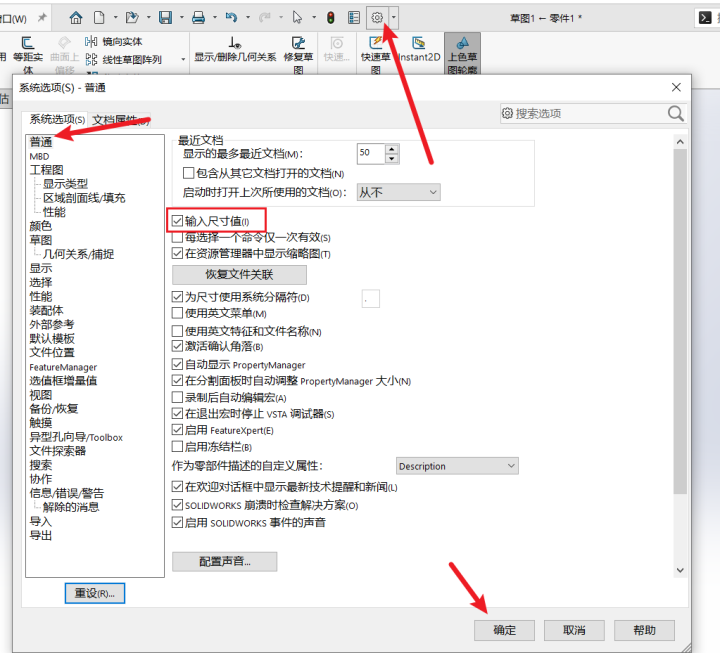Click the options panel scroll down arrow
Screen dimensions: 720x653
click(680, 570)
